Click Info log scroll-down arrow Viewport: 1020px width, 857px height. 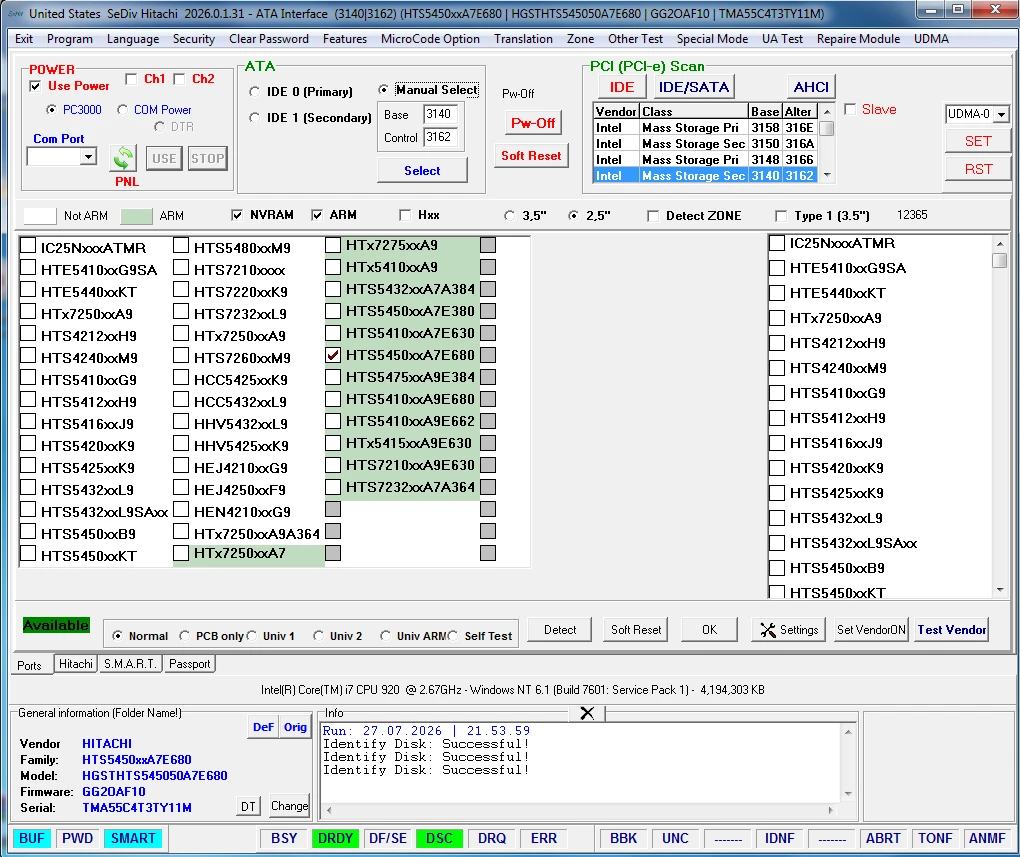pos(848,793)
